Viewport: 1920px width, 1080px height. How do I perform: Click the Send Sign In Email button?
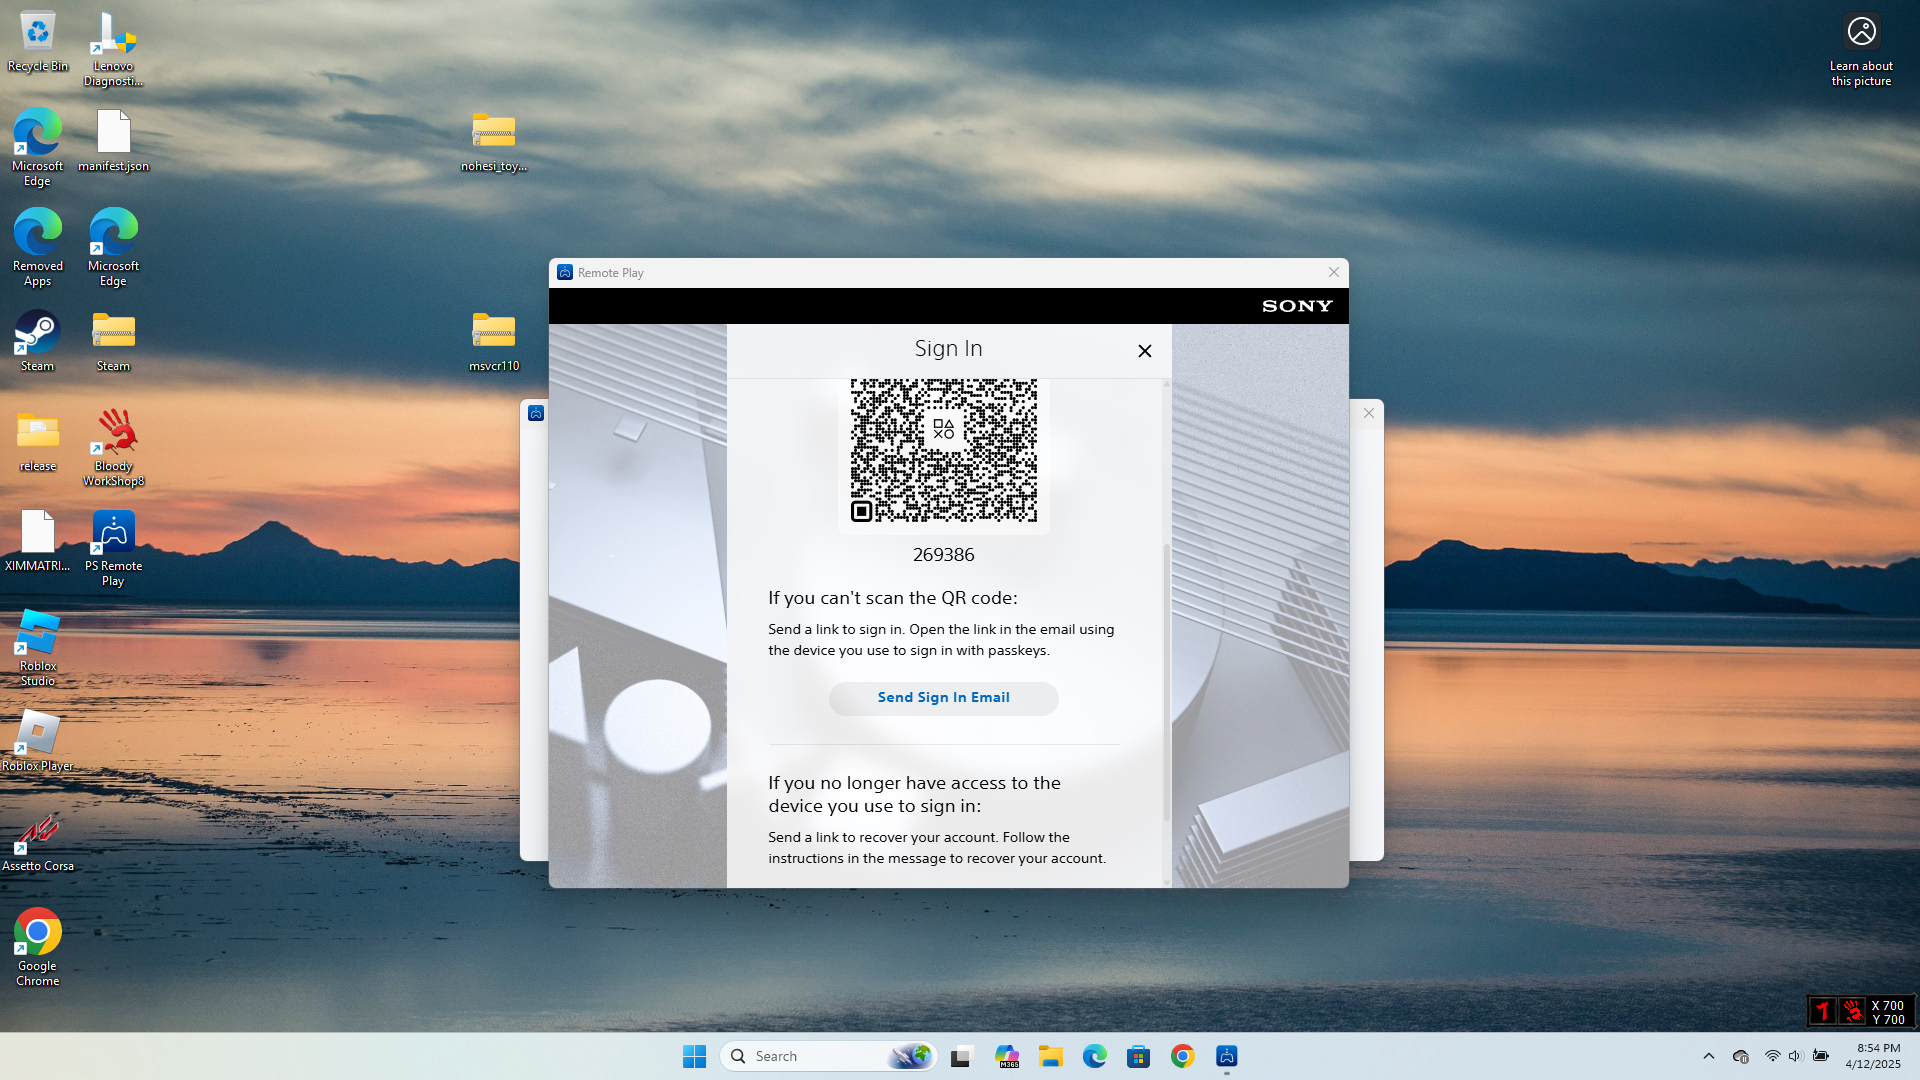[943, 698]
